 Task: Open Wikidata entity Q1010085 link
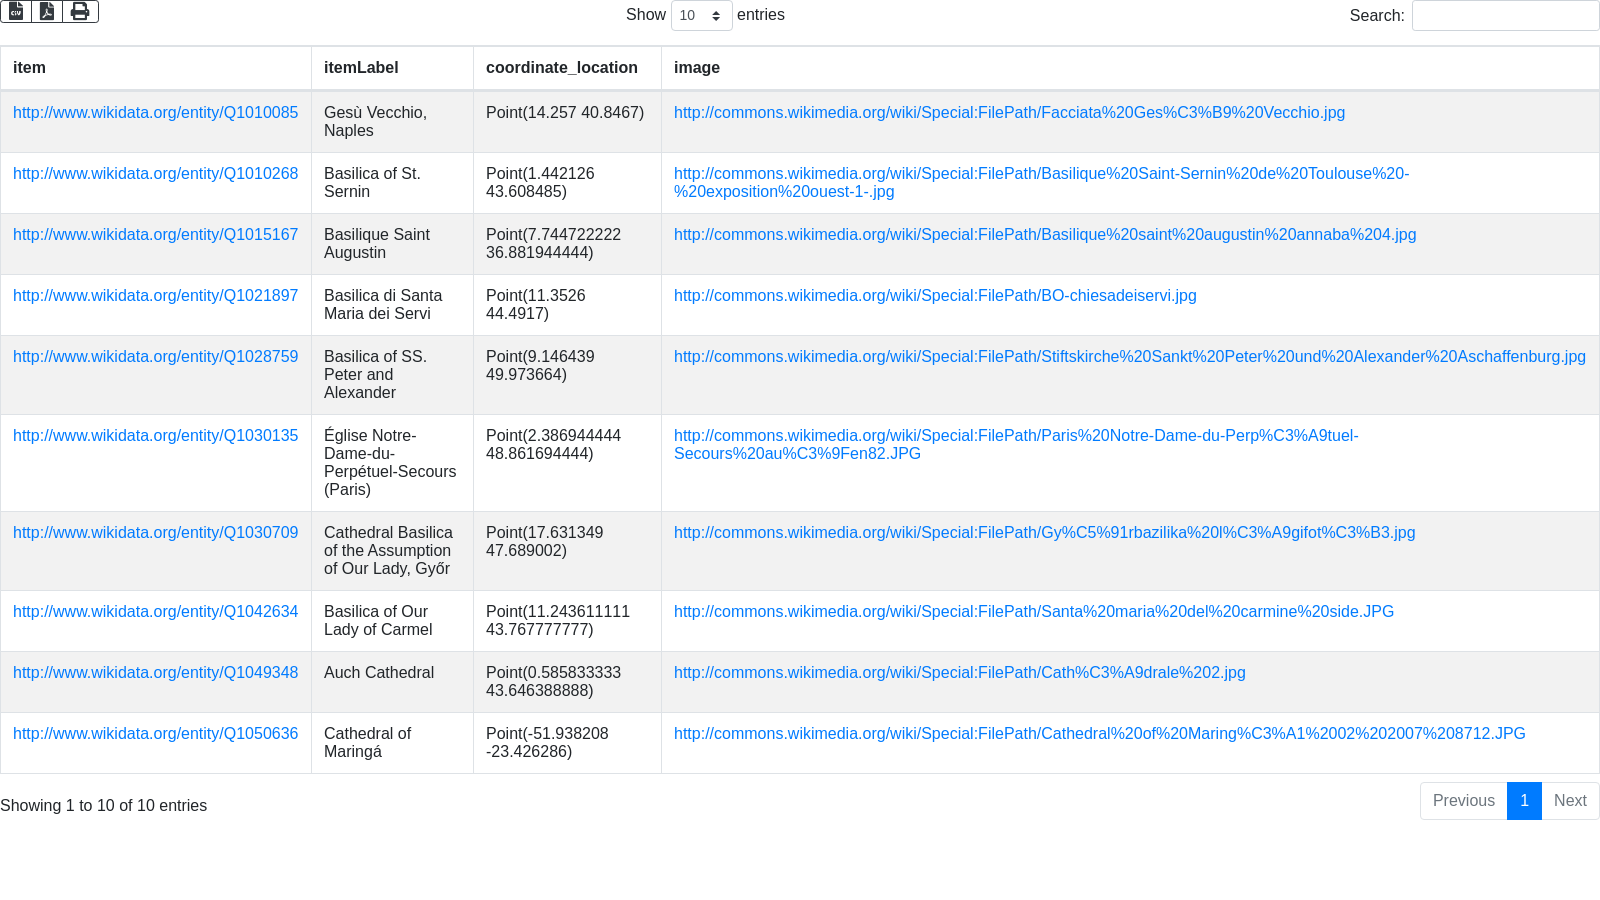[x=155, y=113]
